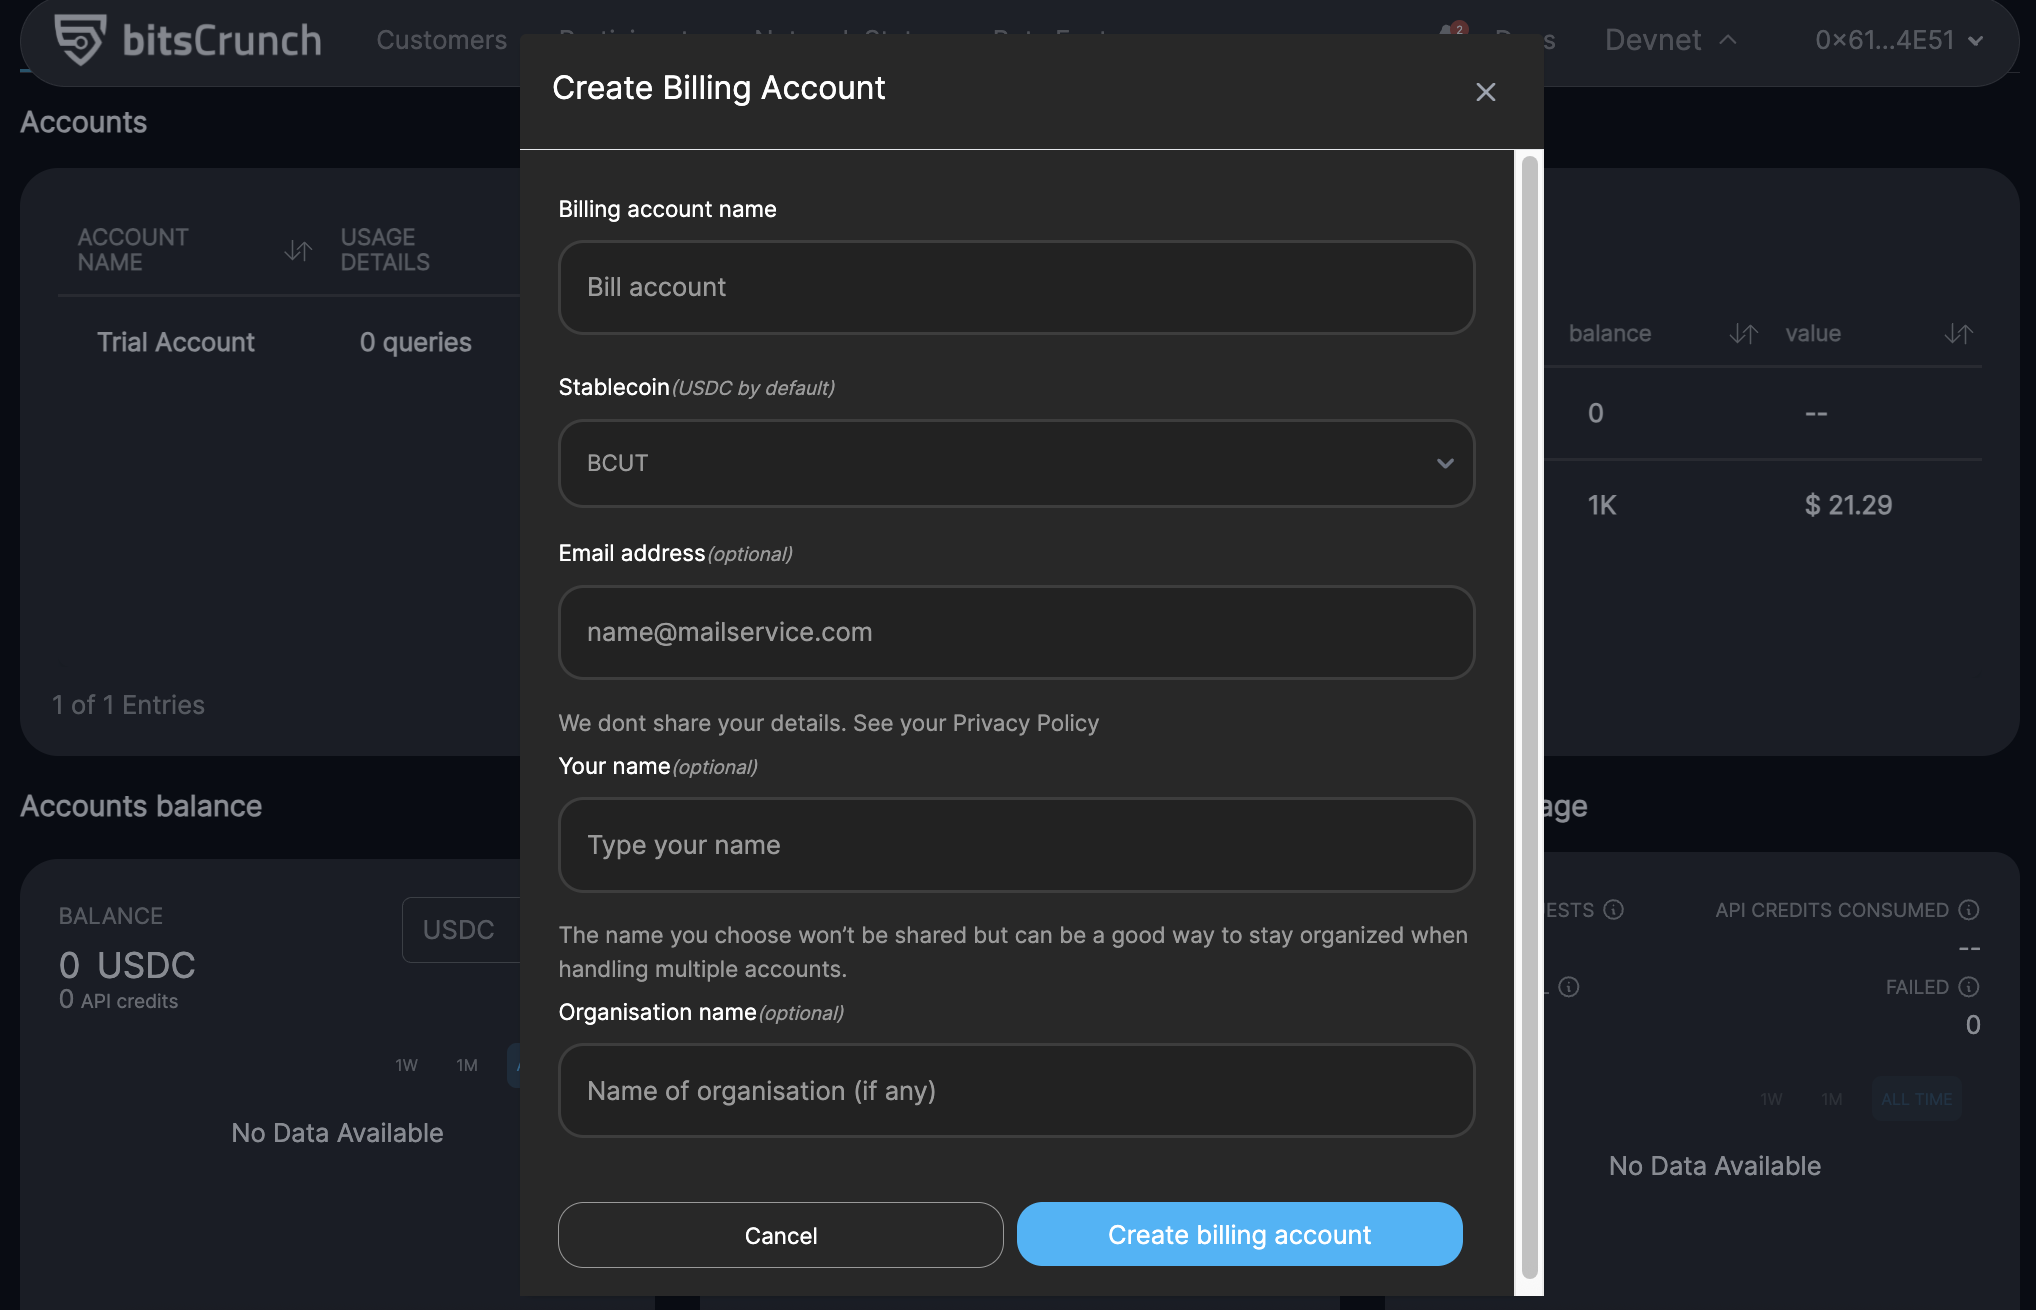Click the 1K balance cell
This screenshot has width=2036, height=1310.
pos(1602,505)
